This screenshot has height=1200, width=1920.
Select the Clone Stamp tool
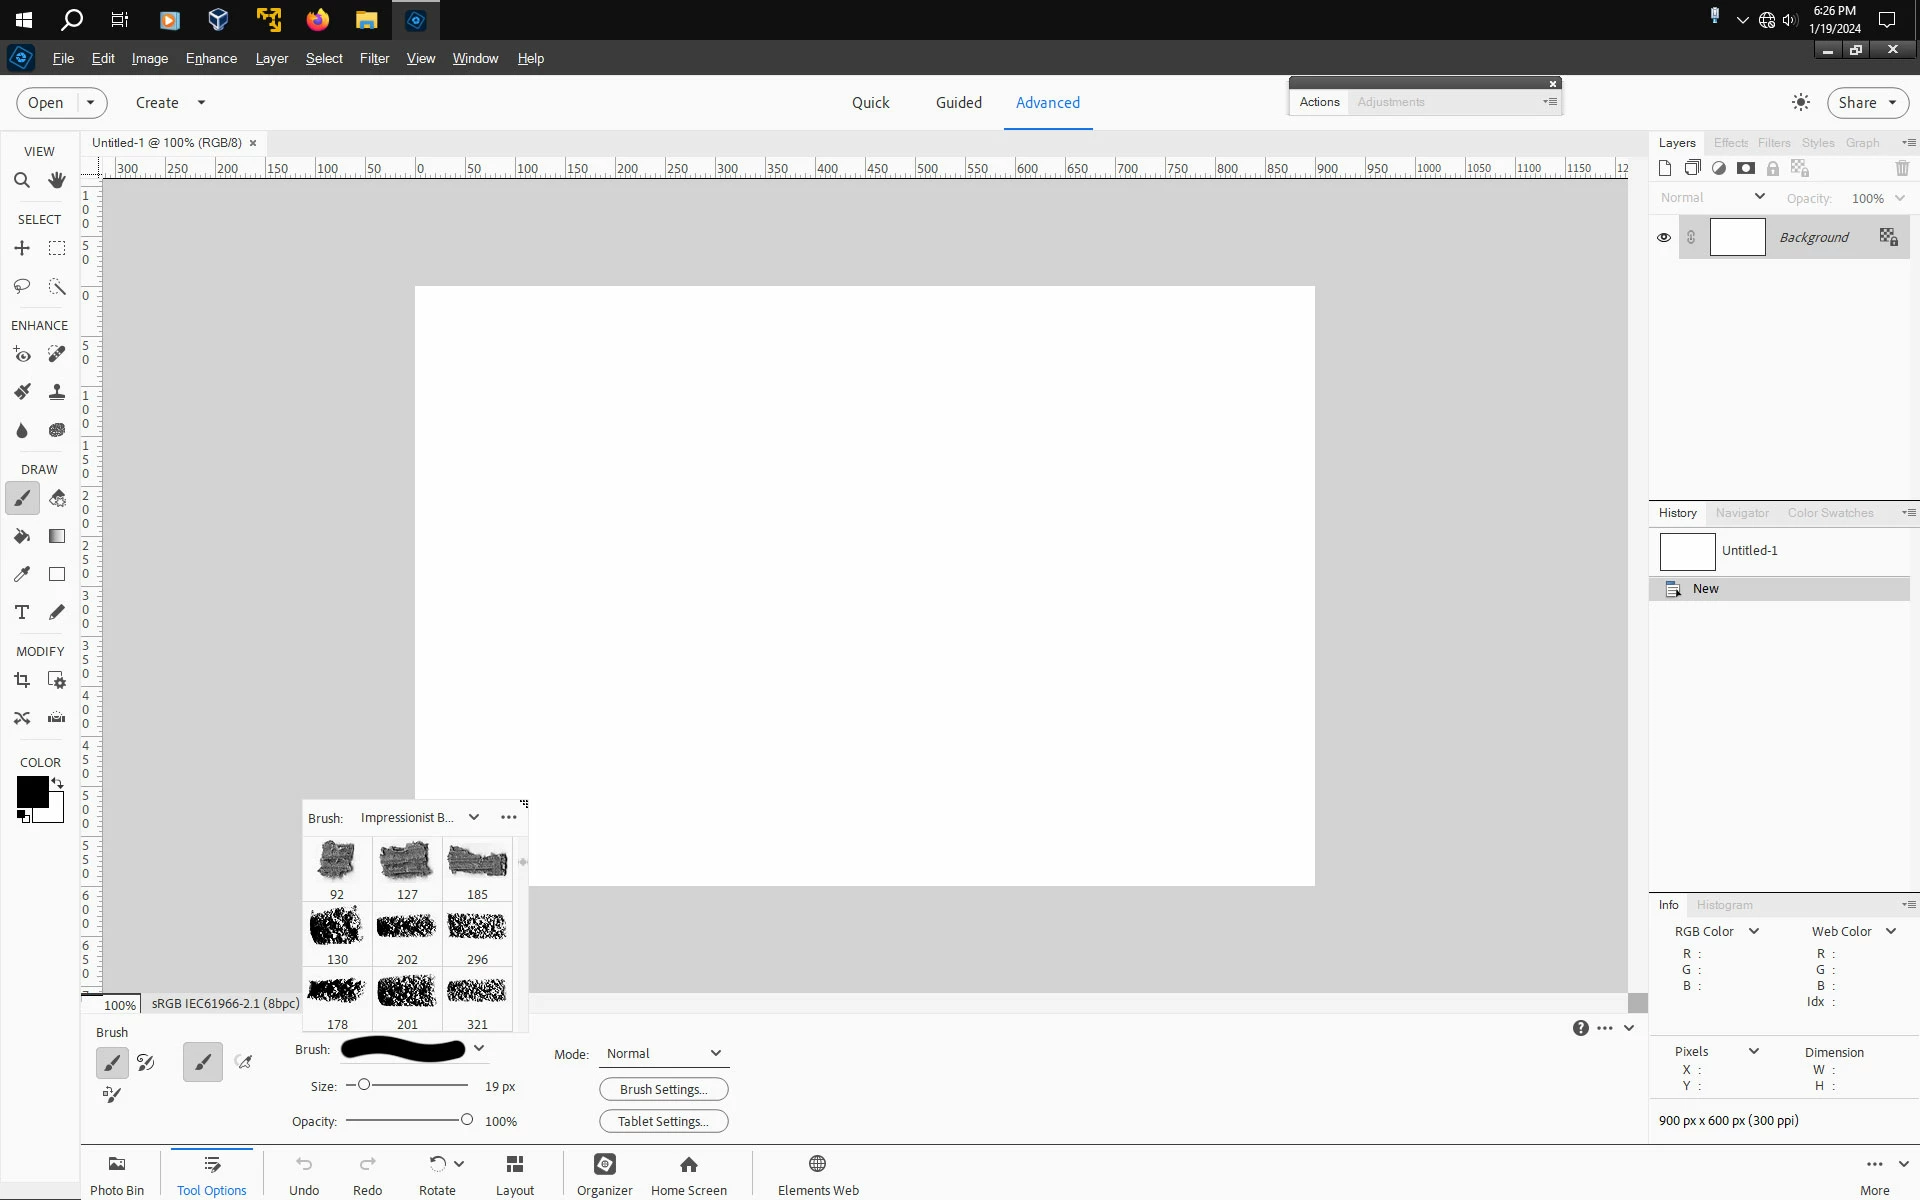[57, 392]
